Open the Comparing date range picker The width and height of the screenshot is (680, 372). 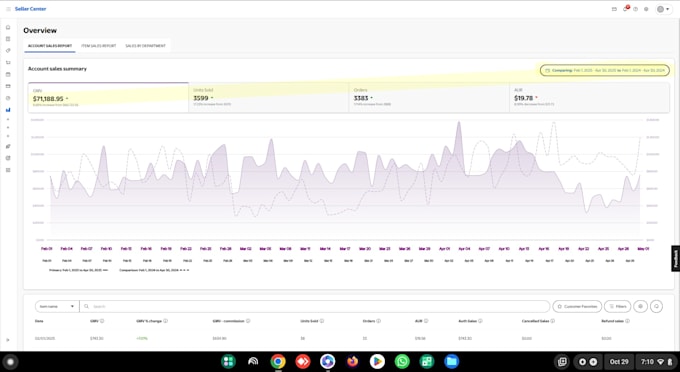[x=605, y=70]
